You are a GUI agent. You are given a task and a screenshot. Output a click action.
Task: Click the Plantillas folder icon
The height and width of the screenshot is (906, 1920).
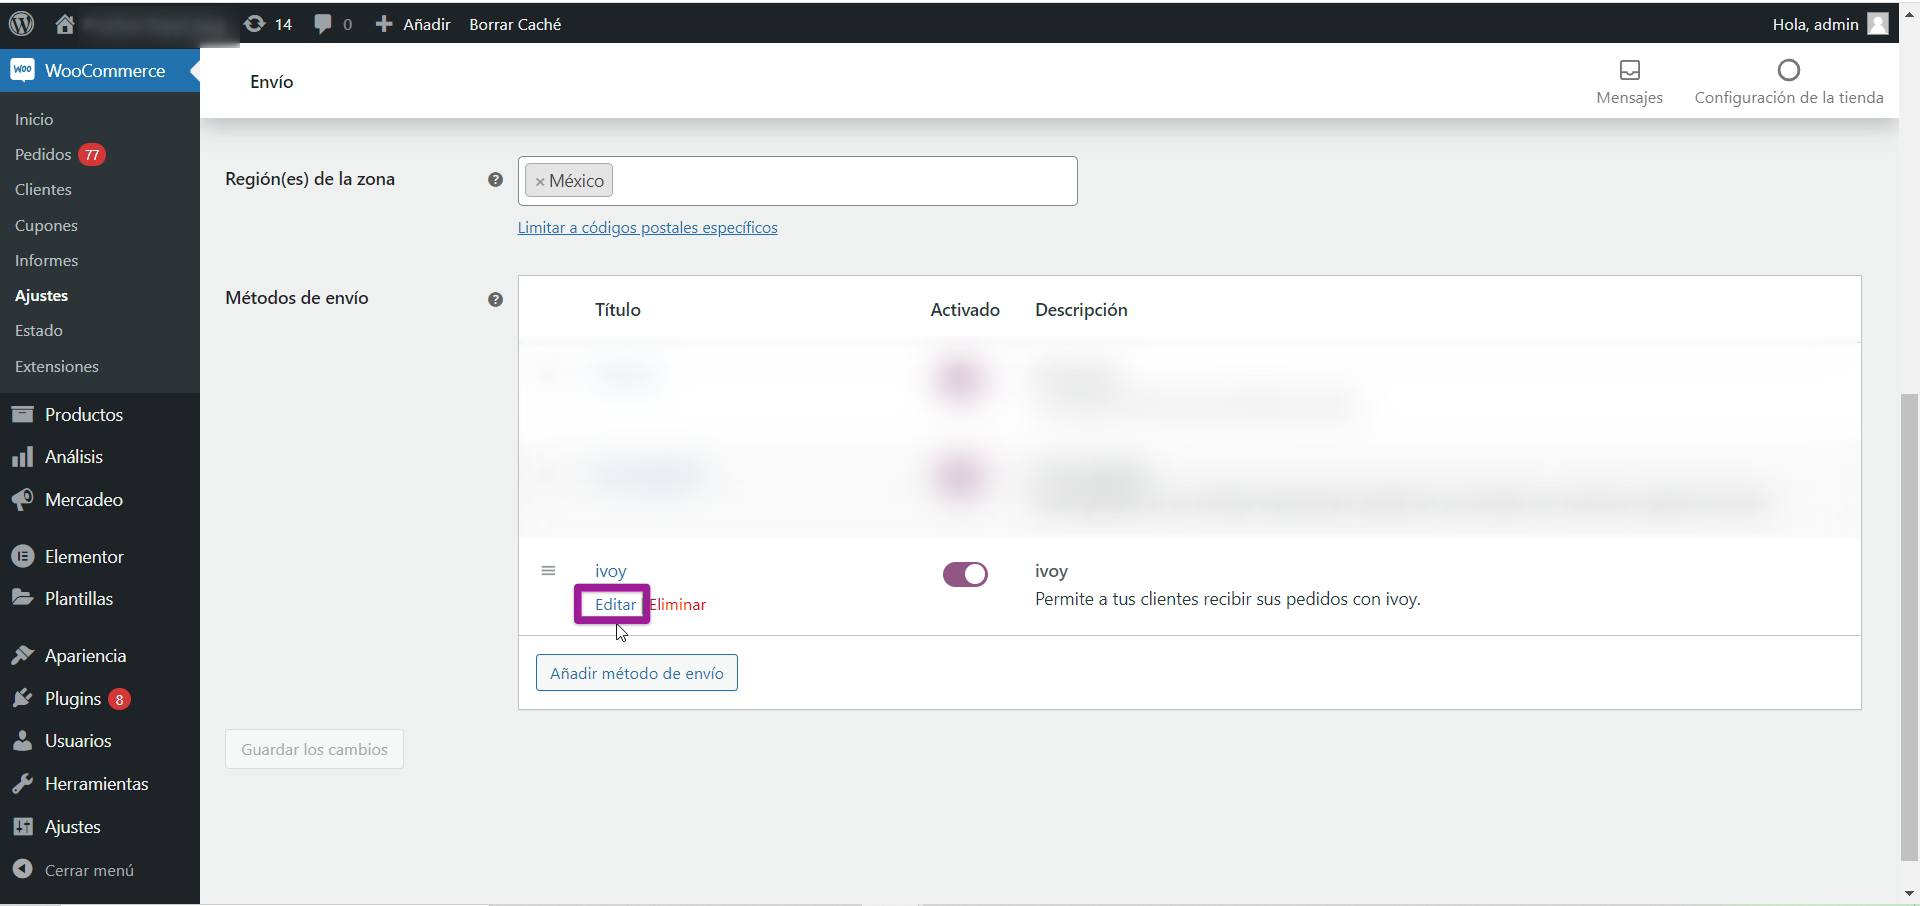pyautogui.click(x=22, y=598)
